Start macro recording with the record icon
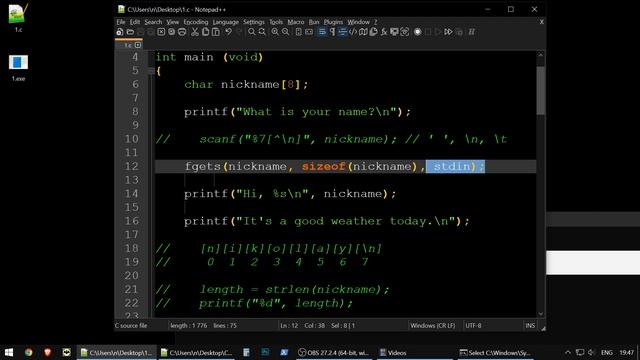The height and width of the screenshot is (360, 640). (x=418, y=32)
